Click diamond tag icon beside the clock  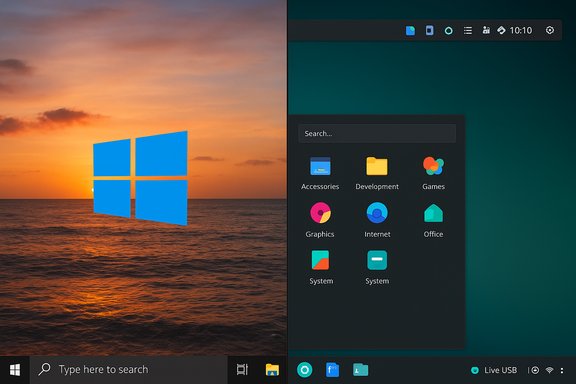coord(501,30)
